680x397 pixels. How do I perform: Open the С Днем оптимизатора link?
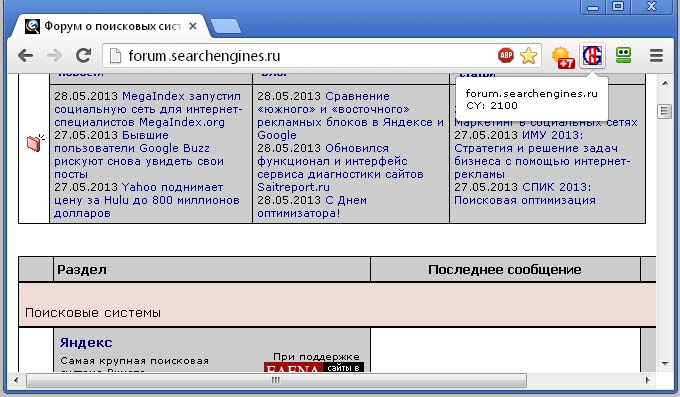(312, 207)
